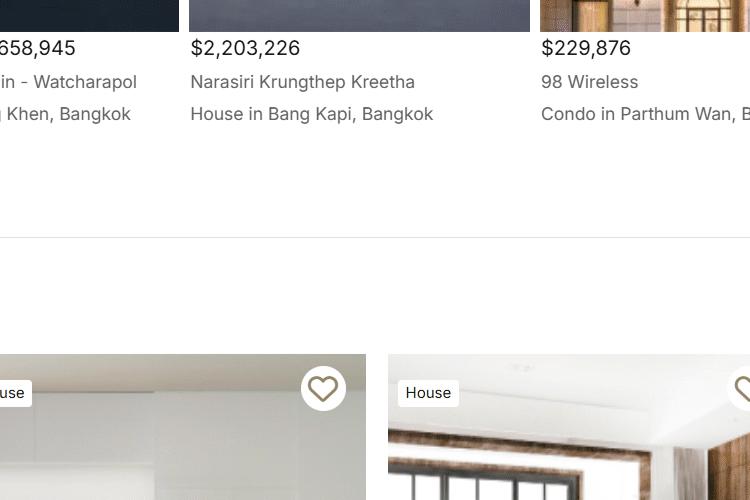This screenshot has height=500, width=750.
Task: Open the 98 Wireless building photo
Action: [x=645, y=16]
